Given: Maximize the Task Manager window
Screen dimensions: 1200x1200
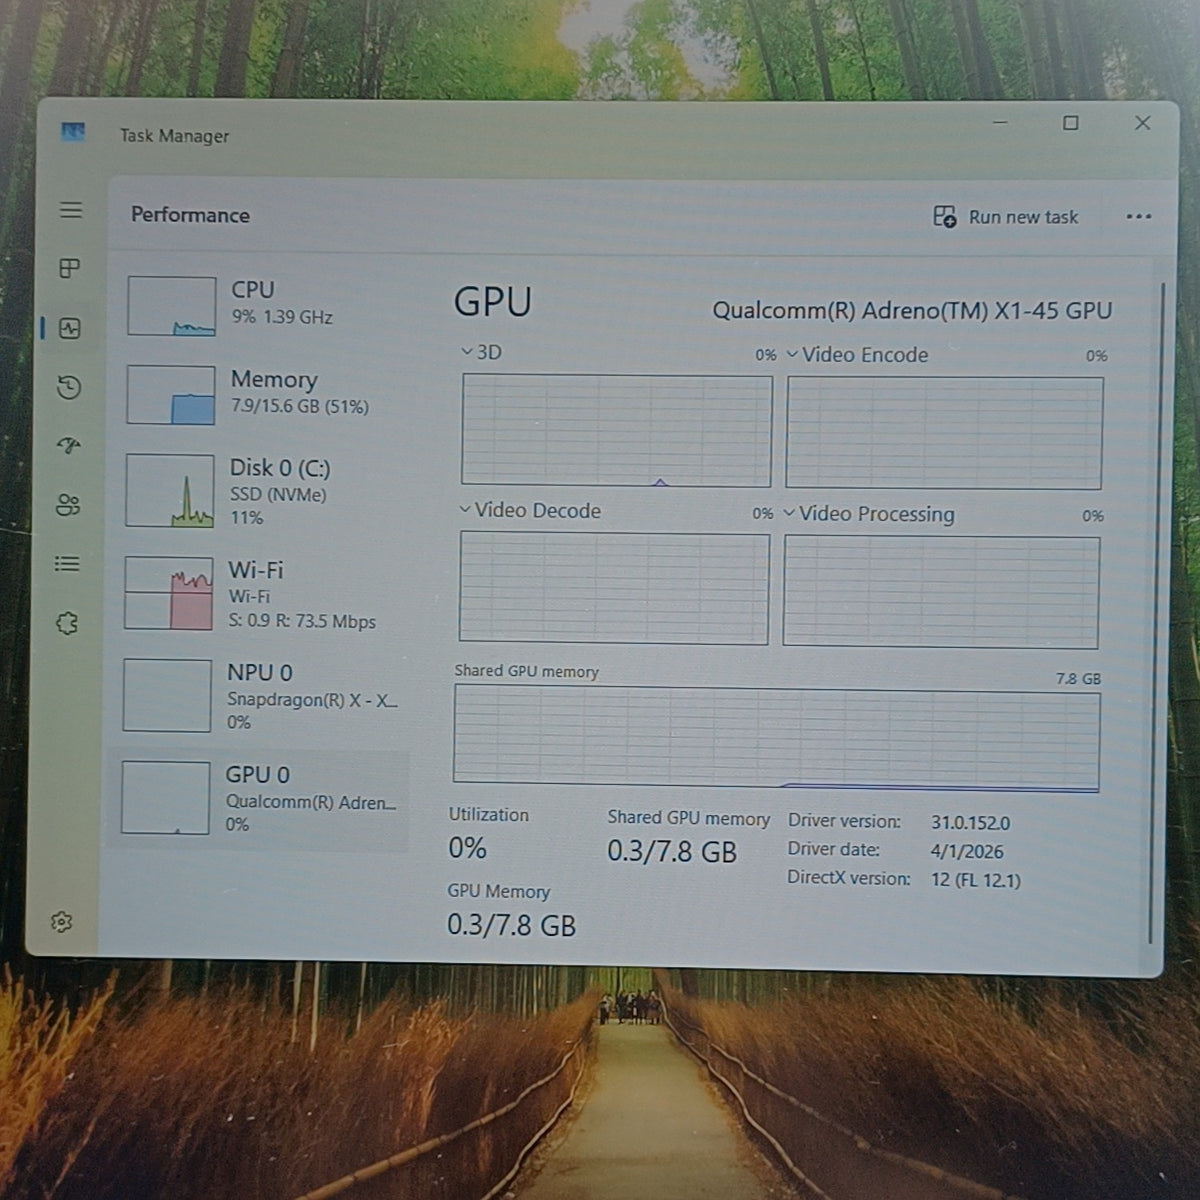Looking at the screenshot, I should [1071, 122].
